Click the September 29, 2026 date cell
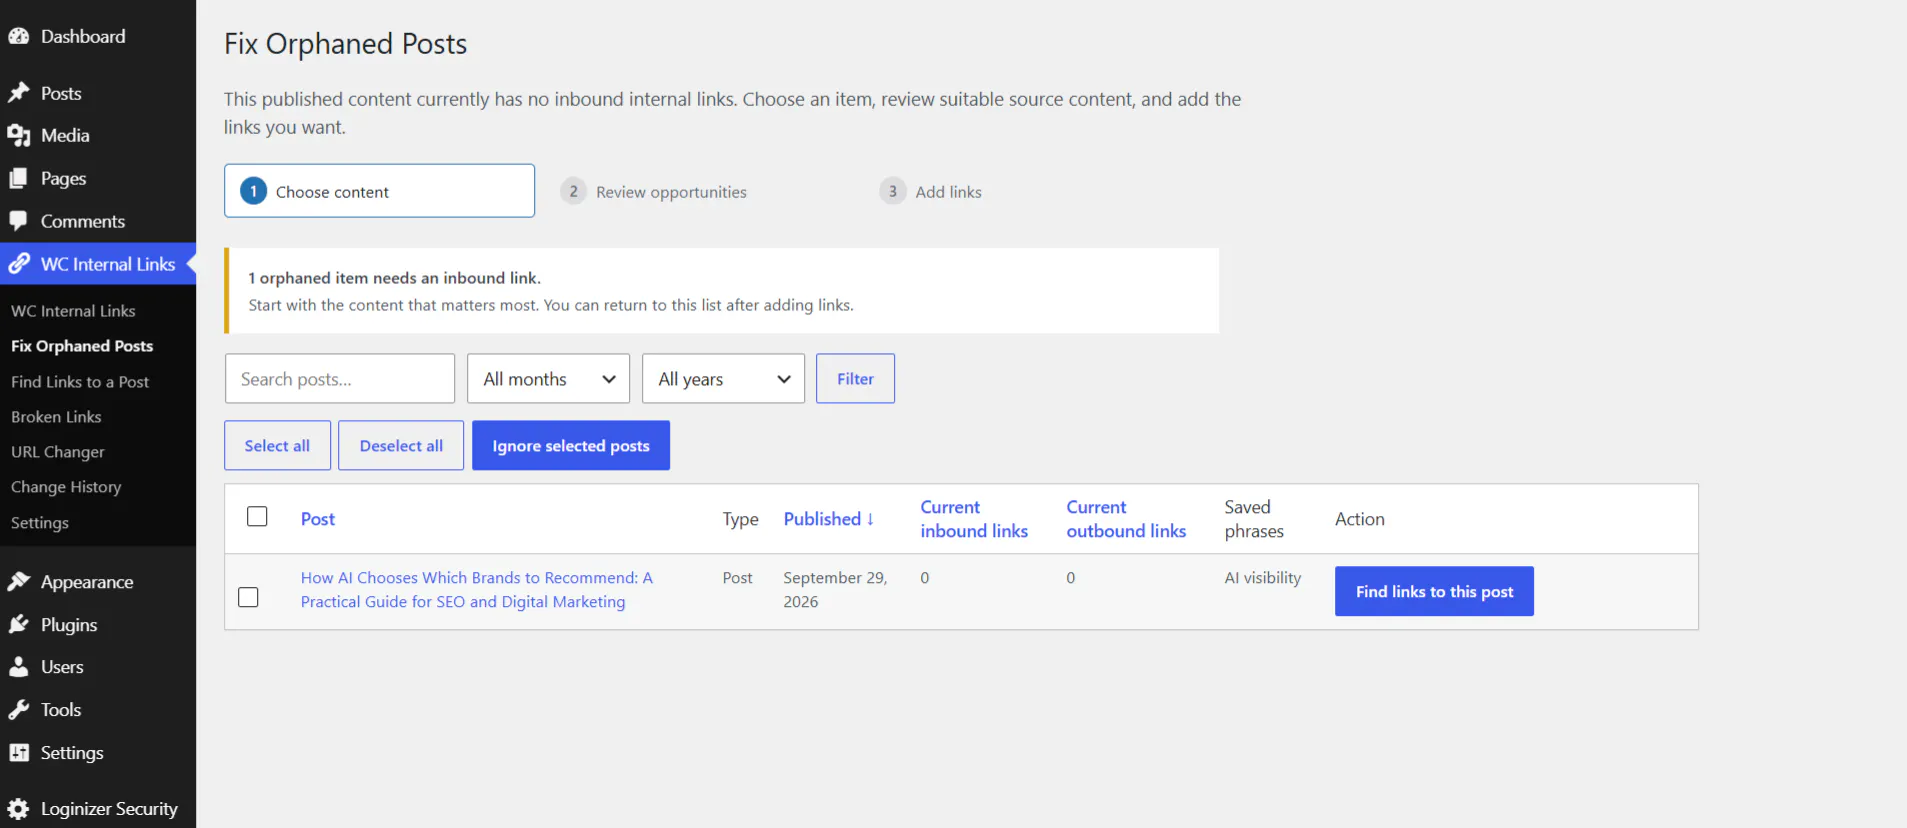This screenshot has width=1907, height=828. [x=835, y=590]
